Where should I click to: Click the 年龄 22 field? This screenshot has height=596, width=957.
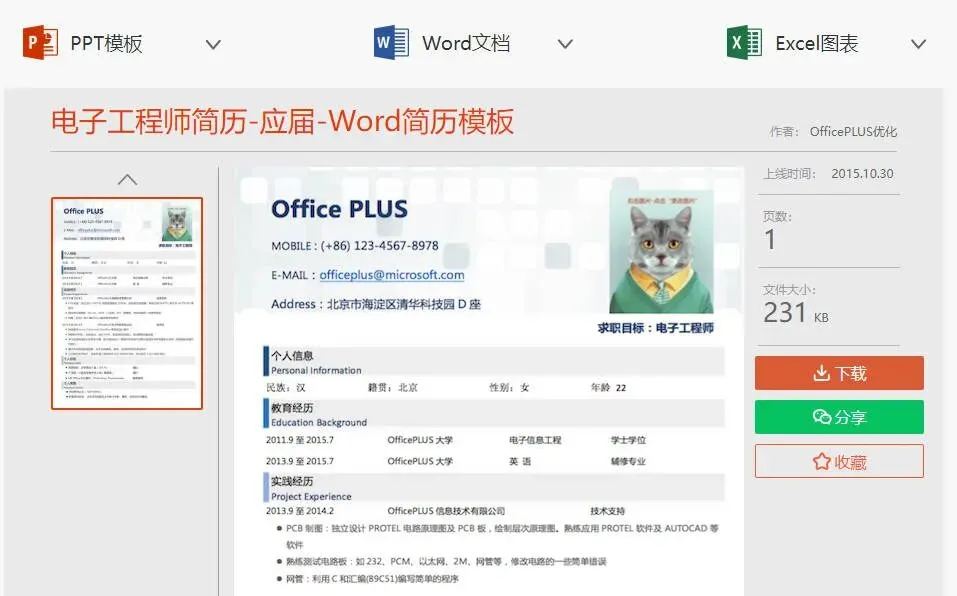(609, 387)
